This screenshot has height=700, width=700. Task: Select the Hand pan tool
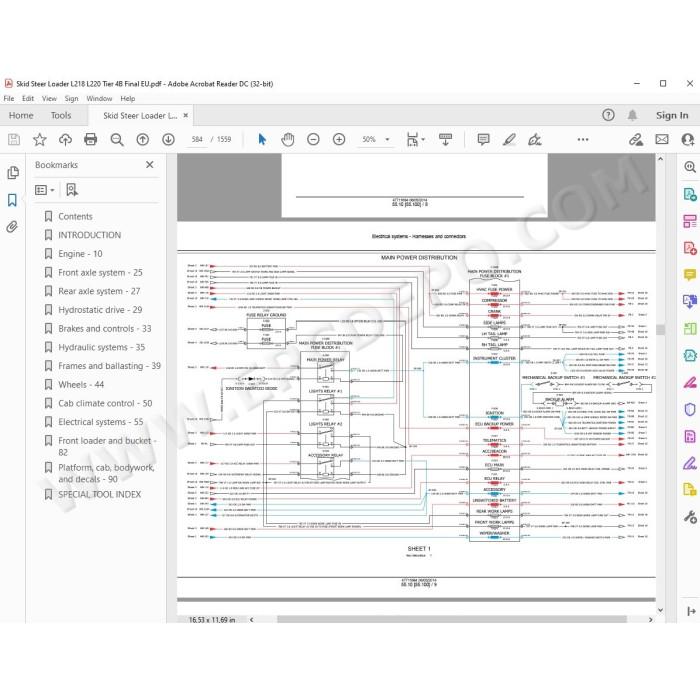tap(288, 139)
